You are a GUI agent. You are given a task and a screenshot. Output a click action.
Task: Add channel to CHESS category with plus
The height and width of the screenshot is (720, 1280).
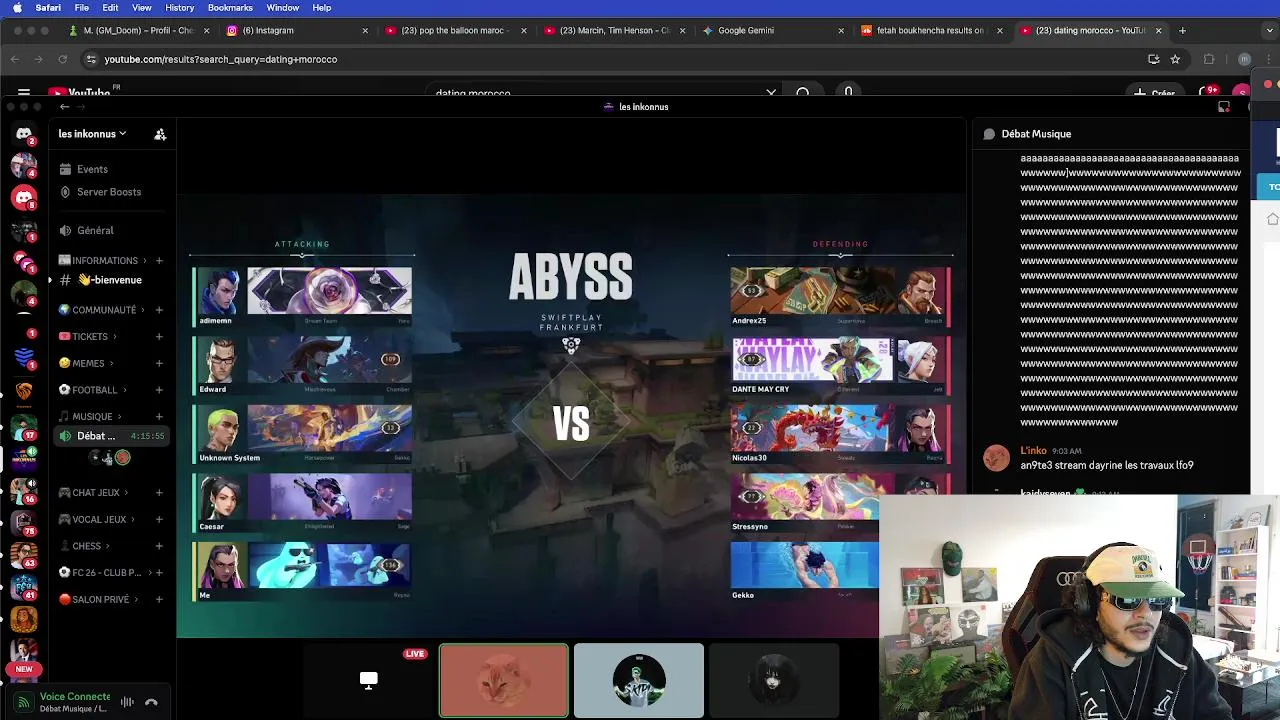(159, 547)
